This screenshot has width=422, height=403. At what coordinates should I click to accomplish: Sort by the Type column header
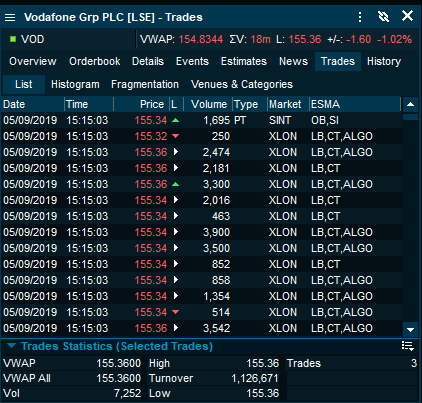coord(250,104)
